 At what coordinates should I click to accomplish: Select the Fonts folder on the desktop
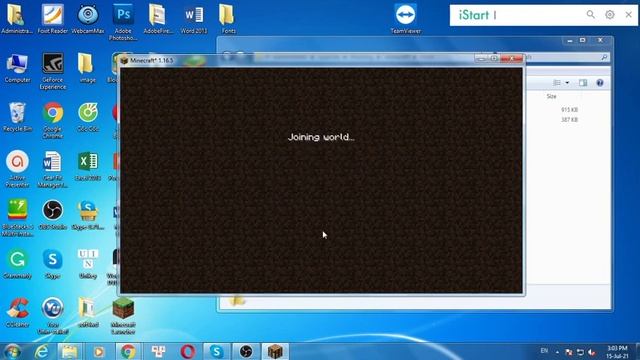point(228,18)
